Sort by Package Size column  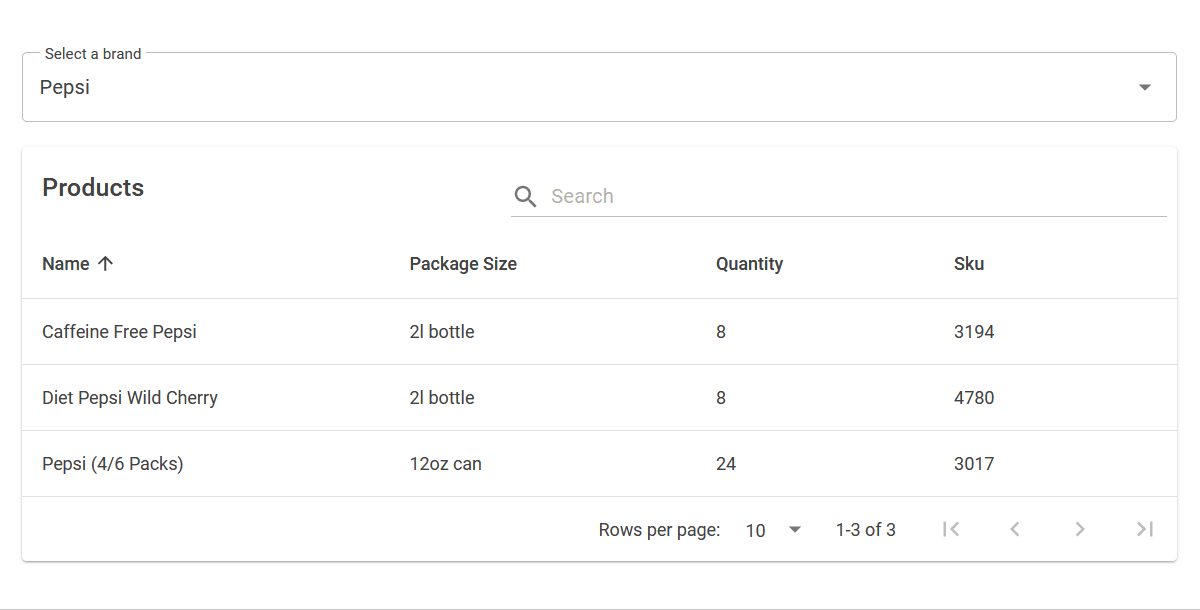[463, 264]
